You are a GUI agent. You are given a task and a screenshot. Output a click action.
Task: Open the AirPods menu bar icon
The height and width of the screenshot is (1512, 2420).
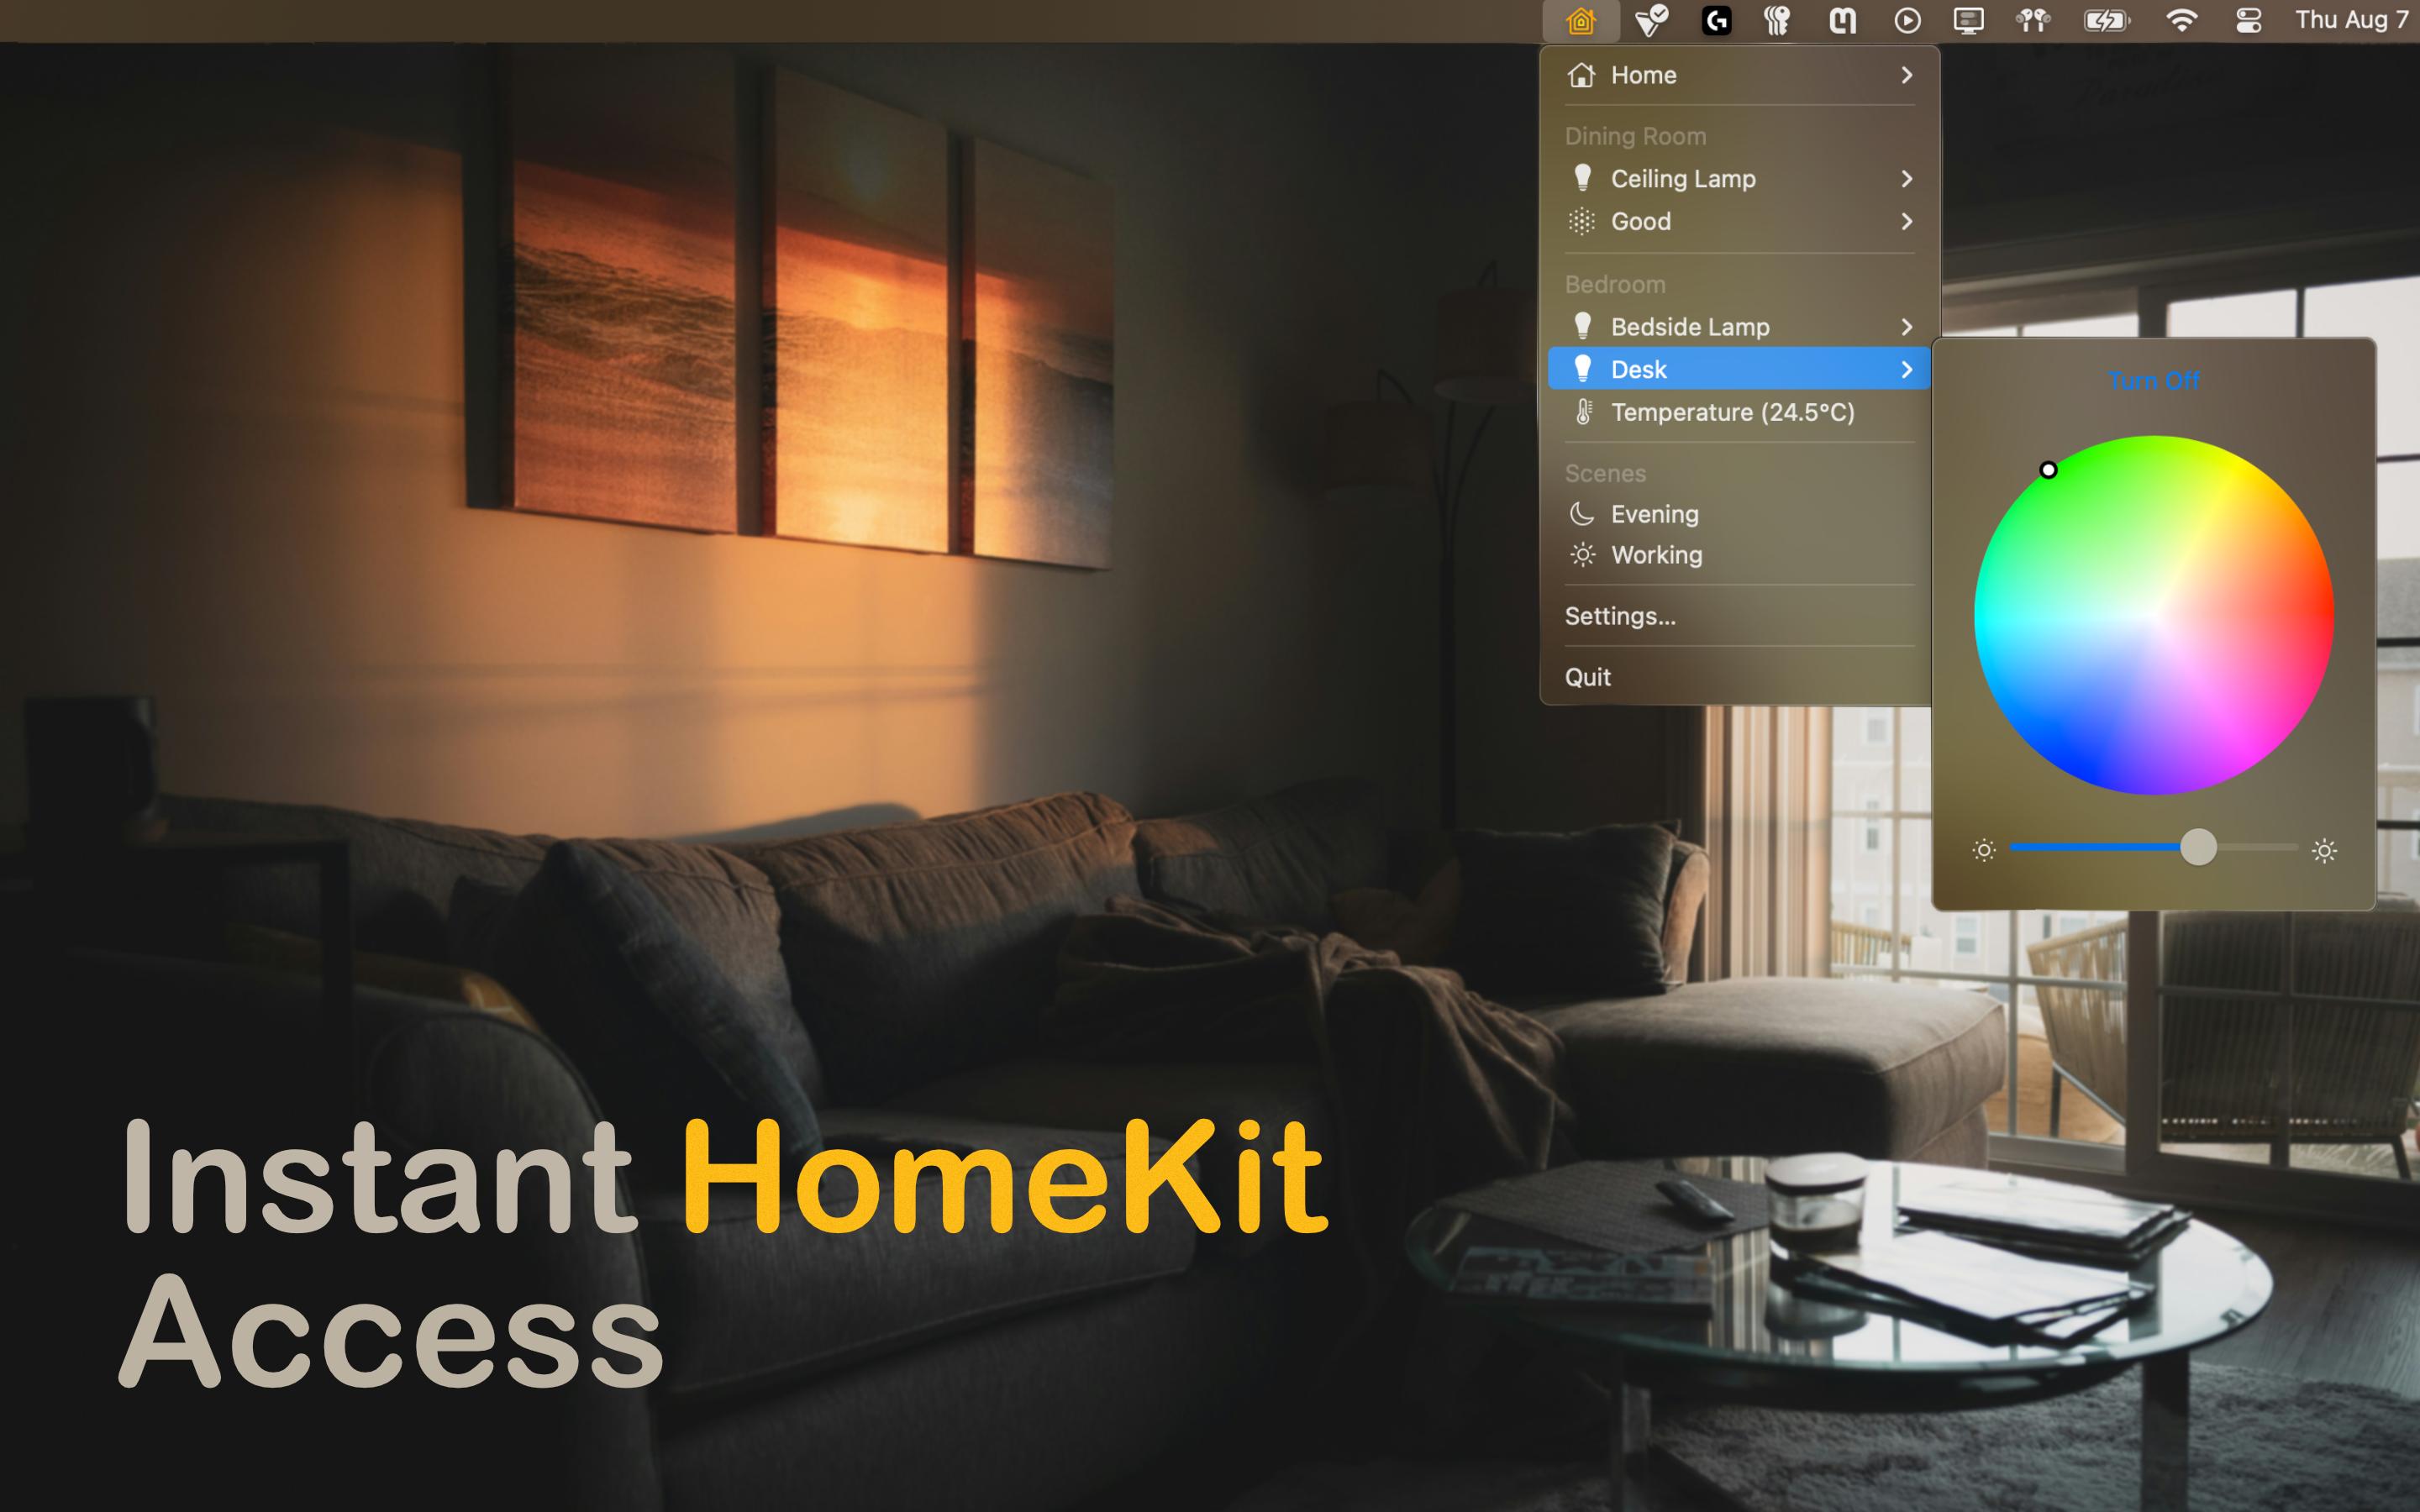(x=2033, y=21)
